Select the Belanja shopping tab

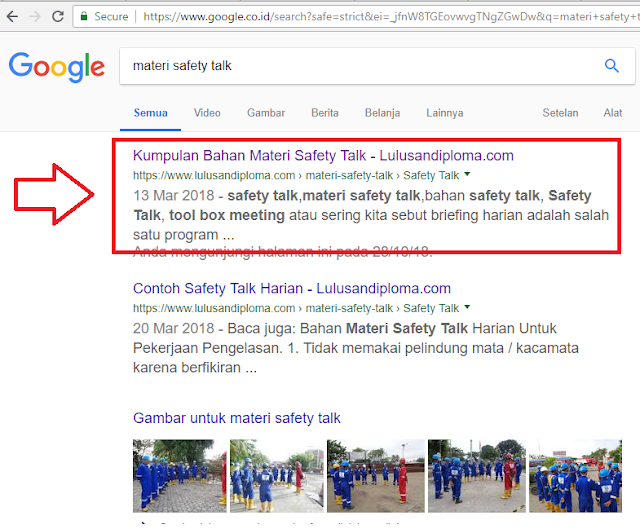382,113
